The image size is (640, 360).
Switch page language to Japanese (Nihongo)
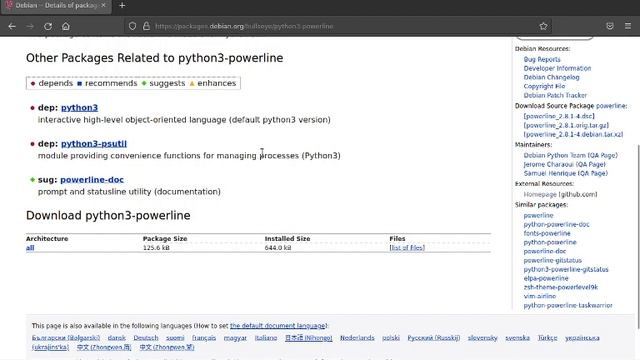(309, 338)
